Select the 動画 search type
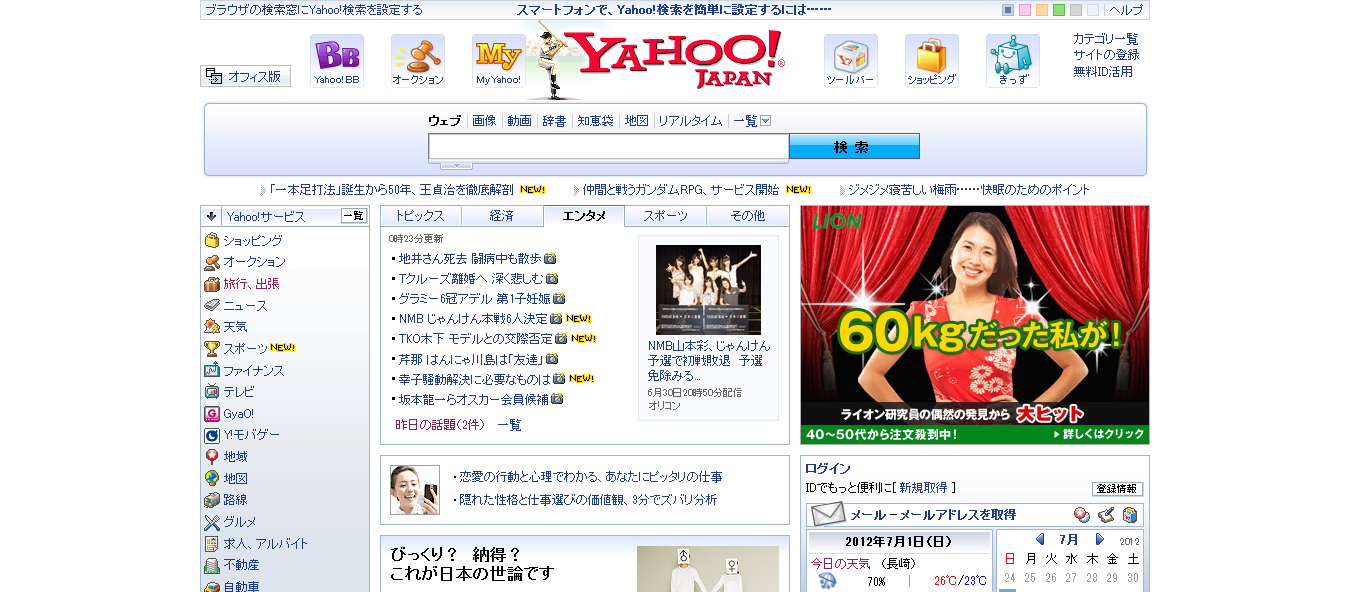 click(519, 121)
